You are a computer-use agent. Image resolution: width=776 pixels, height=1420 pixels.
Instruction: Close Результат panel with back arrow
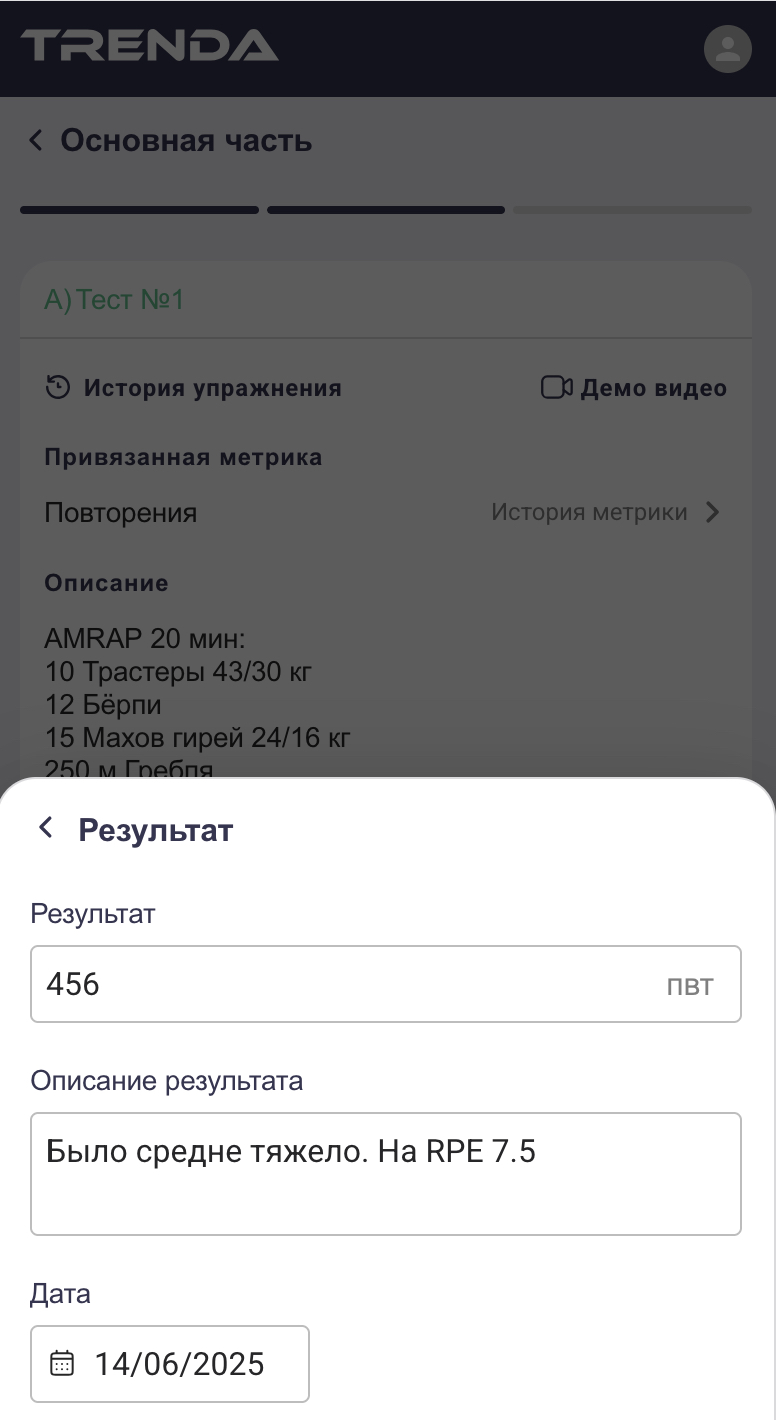45,828
